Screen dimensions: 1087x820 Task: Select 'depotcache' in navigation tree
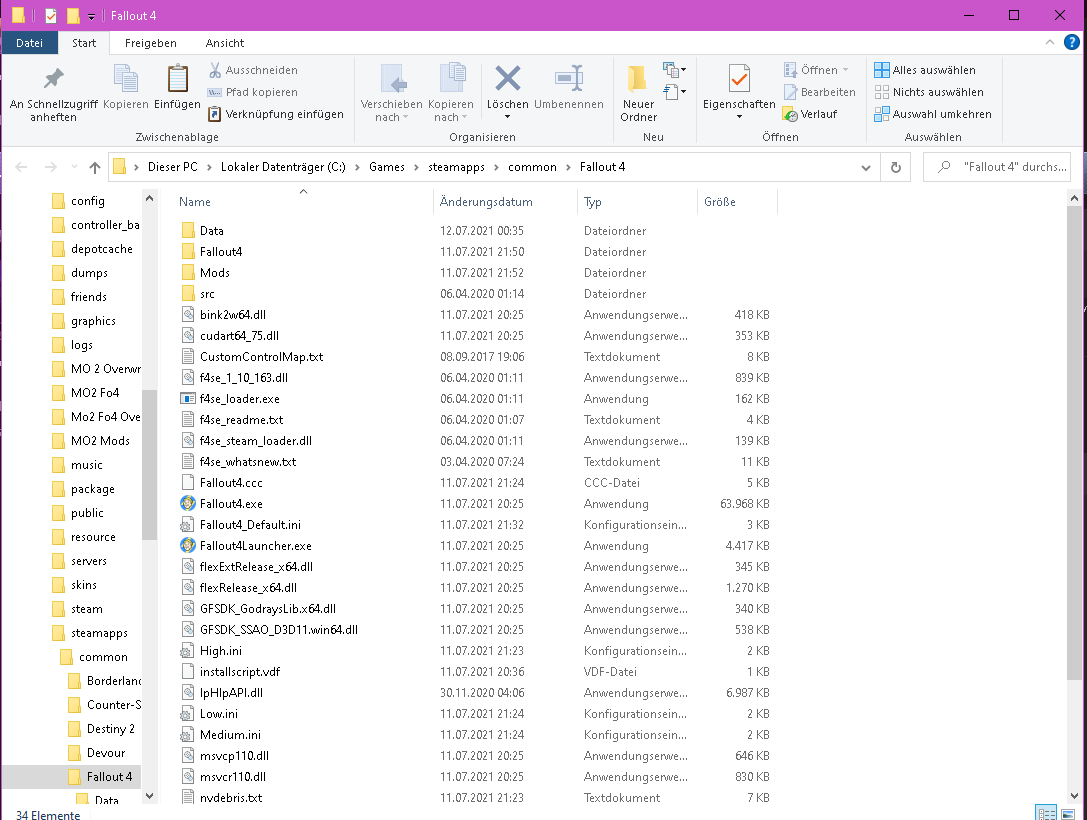pyautogui.click(x=101, y=249)
